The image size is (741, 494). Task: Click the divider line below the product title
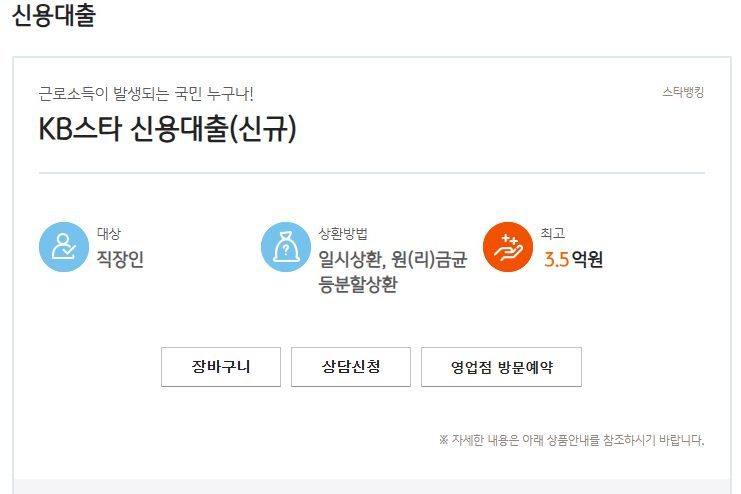[x=371, y=173]
